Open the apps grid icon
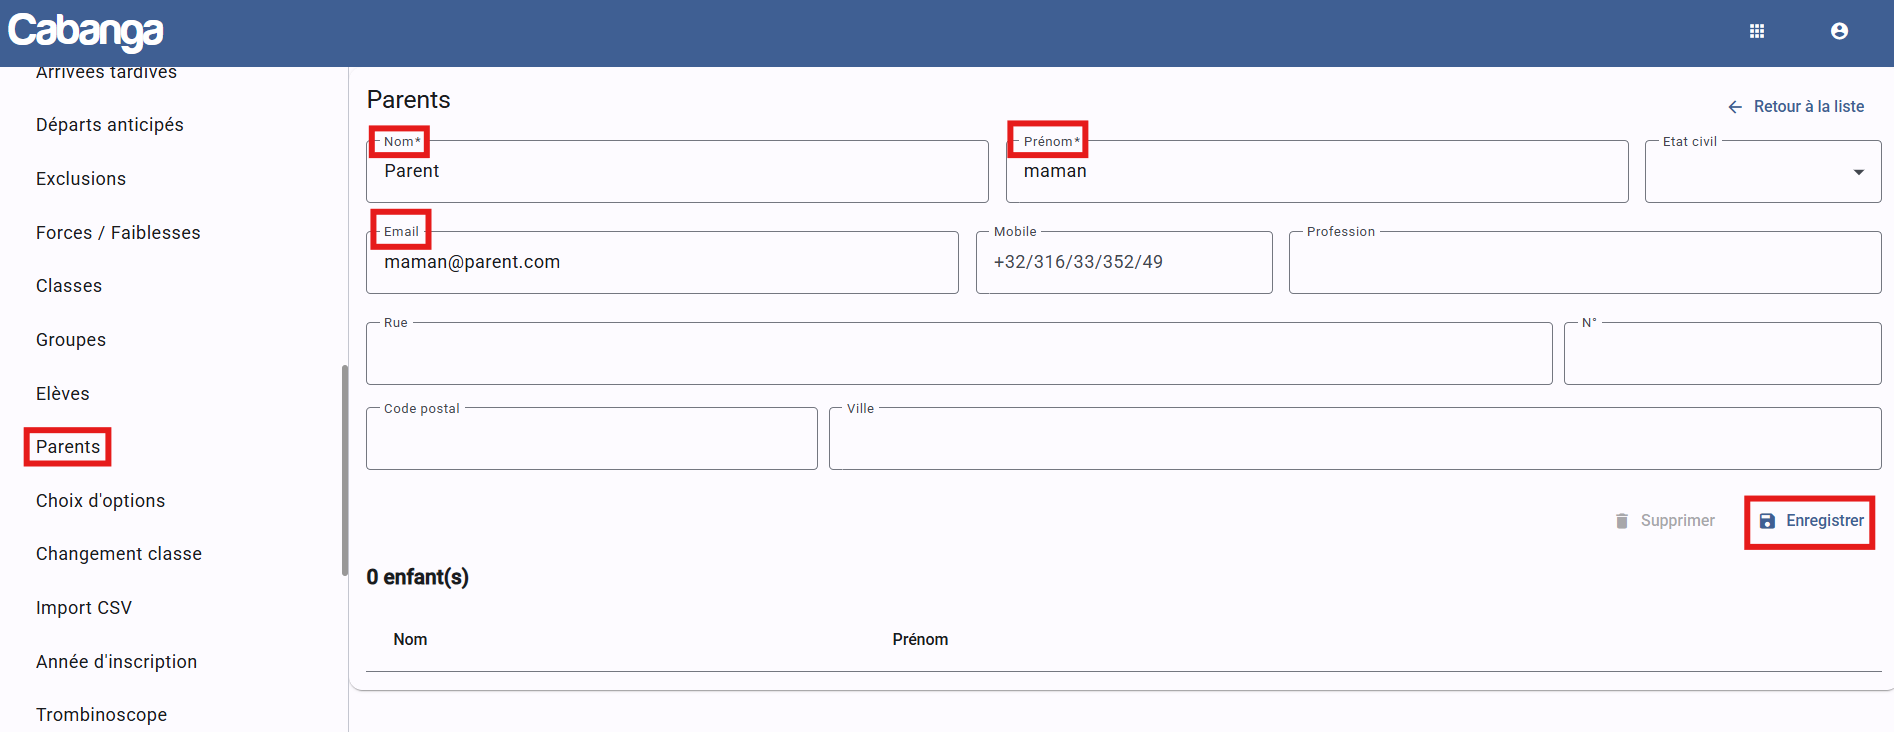 point(1756,31)
